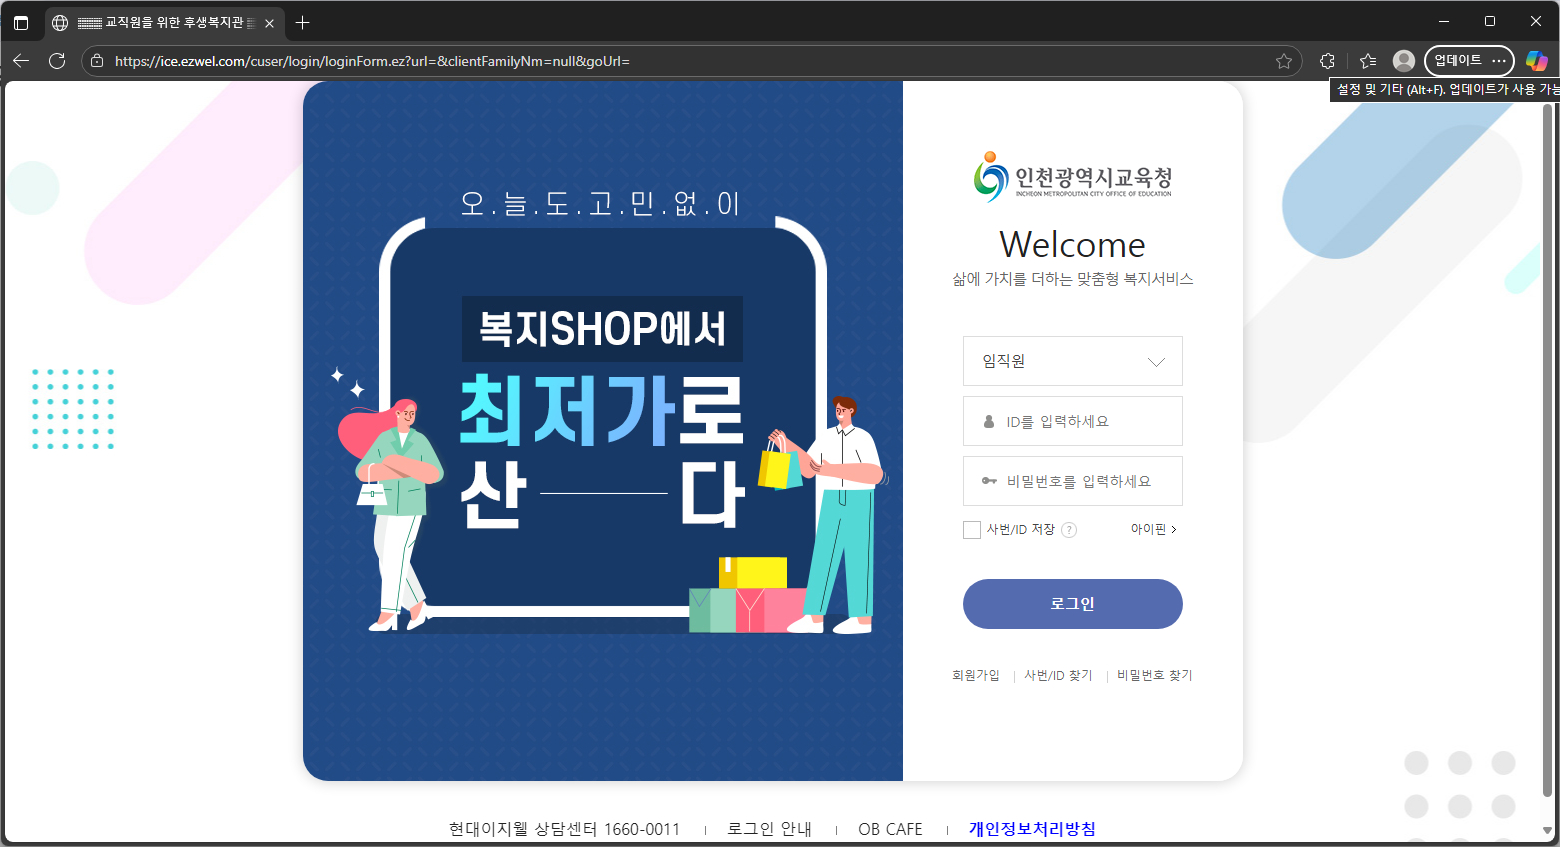
Task: Click the browser back arrow
Action: 20,61
